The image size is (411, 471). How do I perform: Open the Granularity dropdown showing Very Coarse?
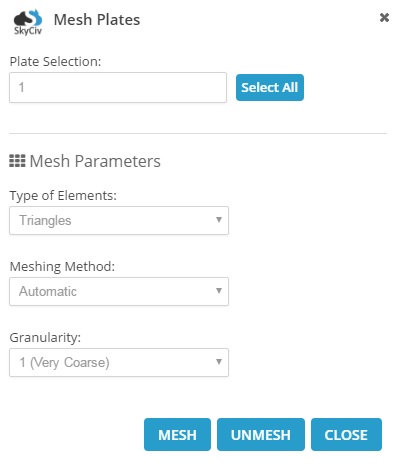point(119,362)
